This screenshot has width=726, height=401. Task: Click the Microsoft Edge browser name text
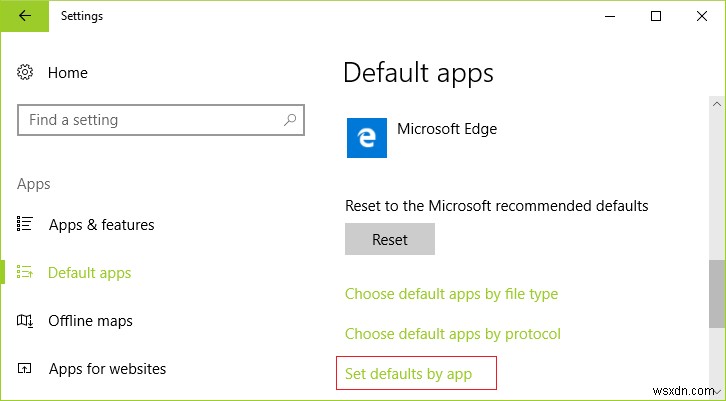[x=447, y=128]
